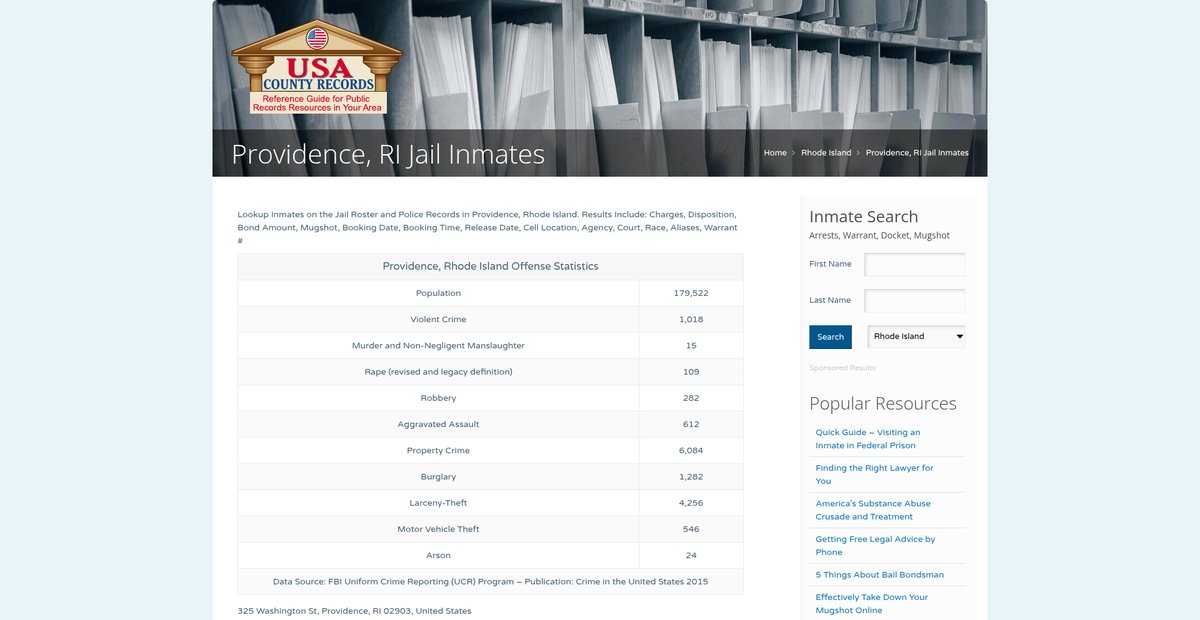Screen dimensions: 1200x620
Task: Click the Offense Statistics table header
Action: click(x=490, y=266)
